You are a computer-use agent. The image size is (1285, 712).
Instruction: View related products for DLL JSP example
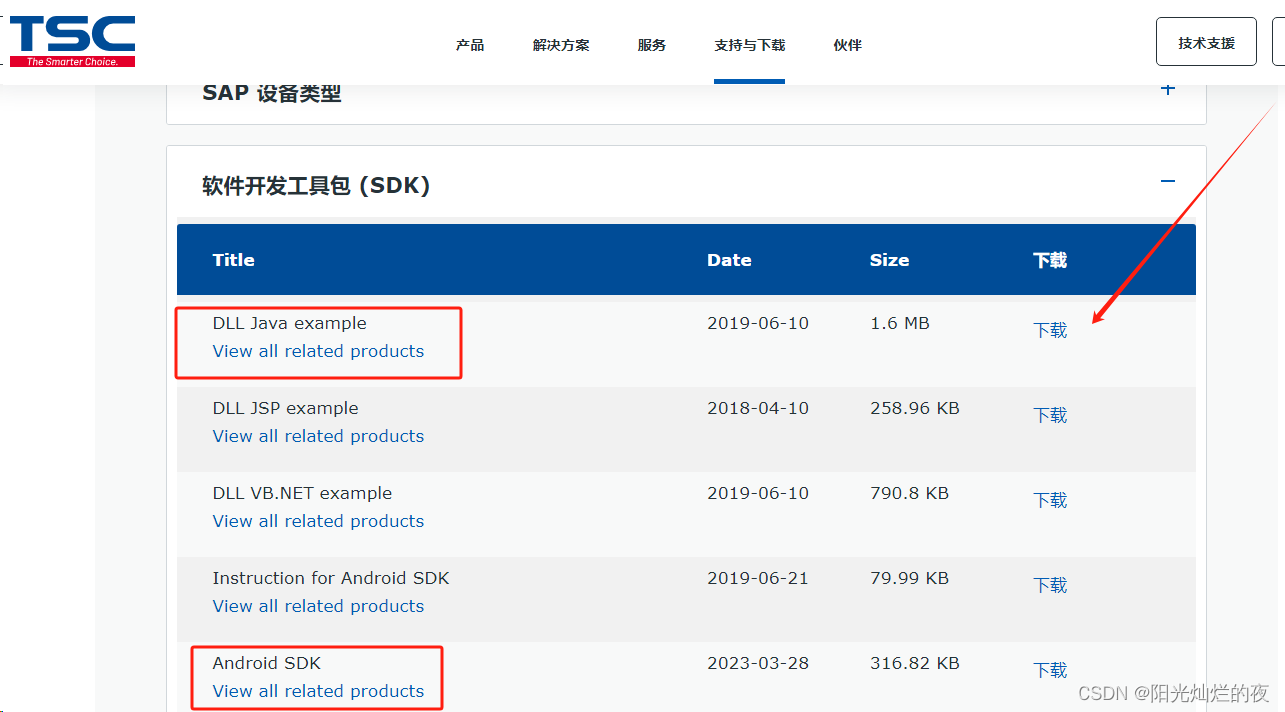[317, 436]
